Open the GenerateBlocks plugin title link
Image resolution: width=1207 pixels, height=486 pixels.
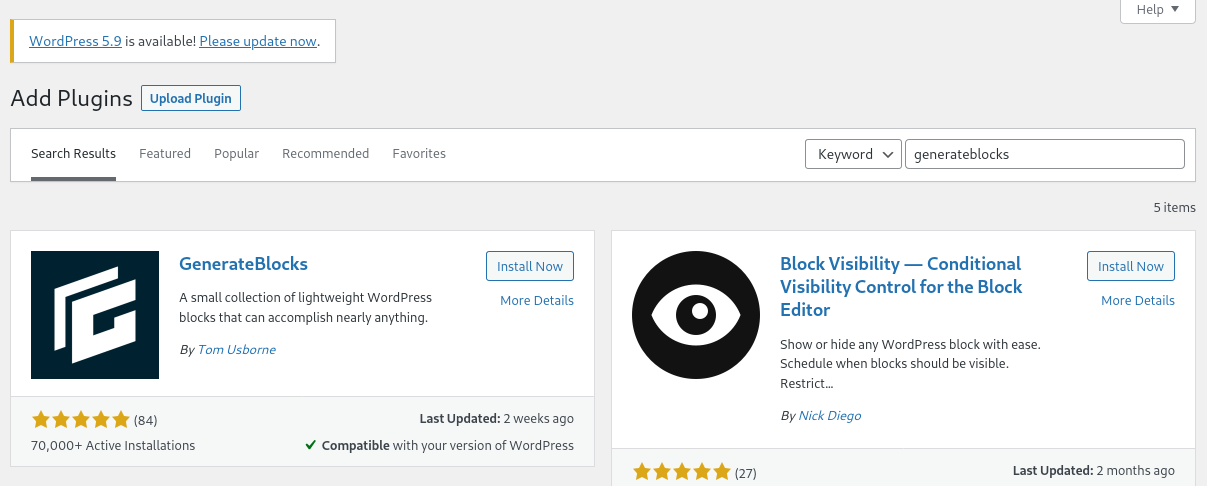click(243, 264)
